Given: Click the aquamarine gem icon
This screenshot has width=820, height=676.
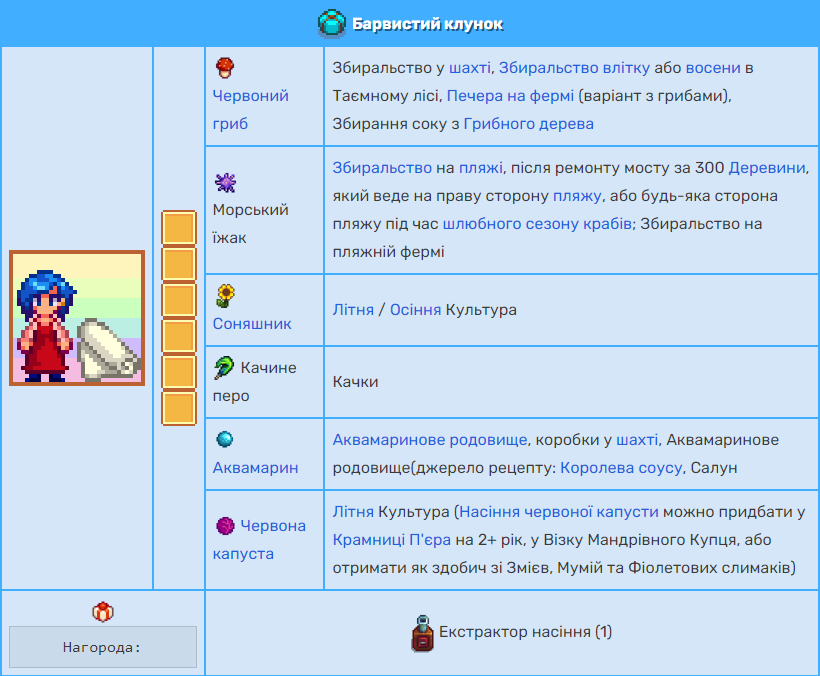Looking at the screenshot, I should tap(225, 439).
